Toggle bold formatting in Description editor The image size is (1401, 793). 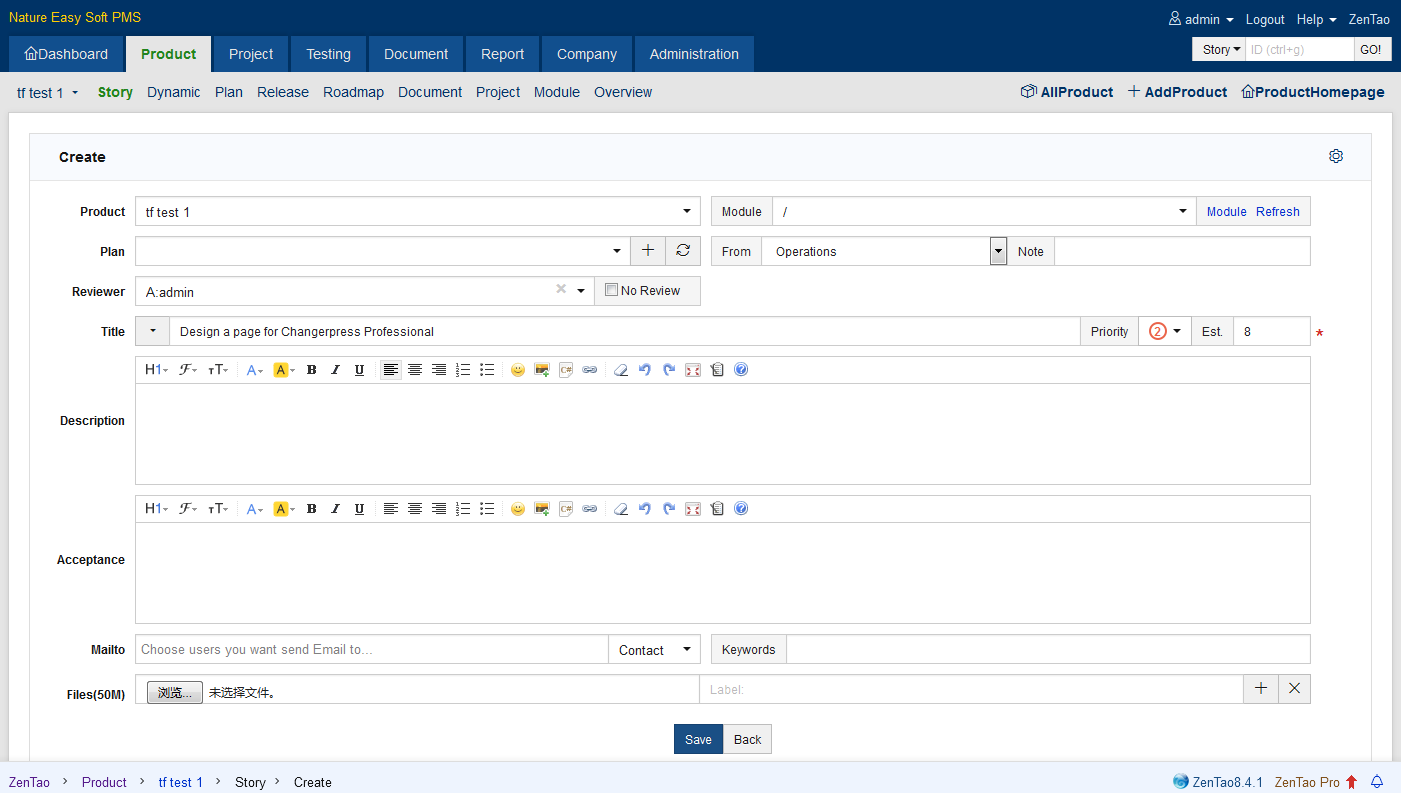(312, 370)
